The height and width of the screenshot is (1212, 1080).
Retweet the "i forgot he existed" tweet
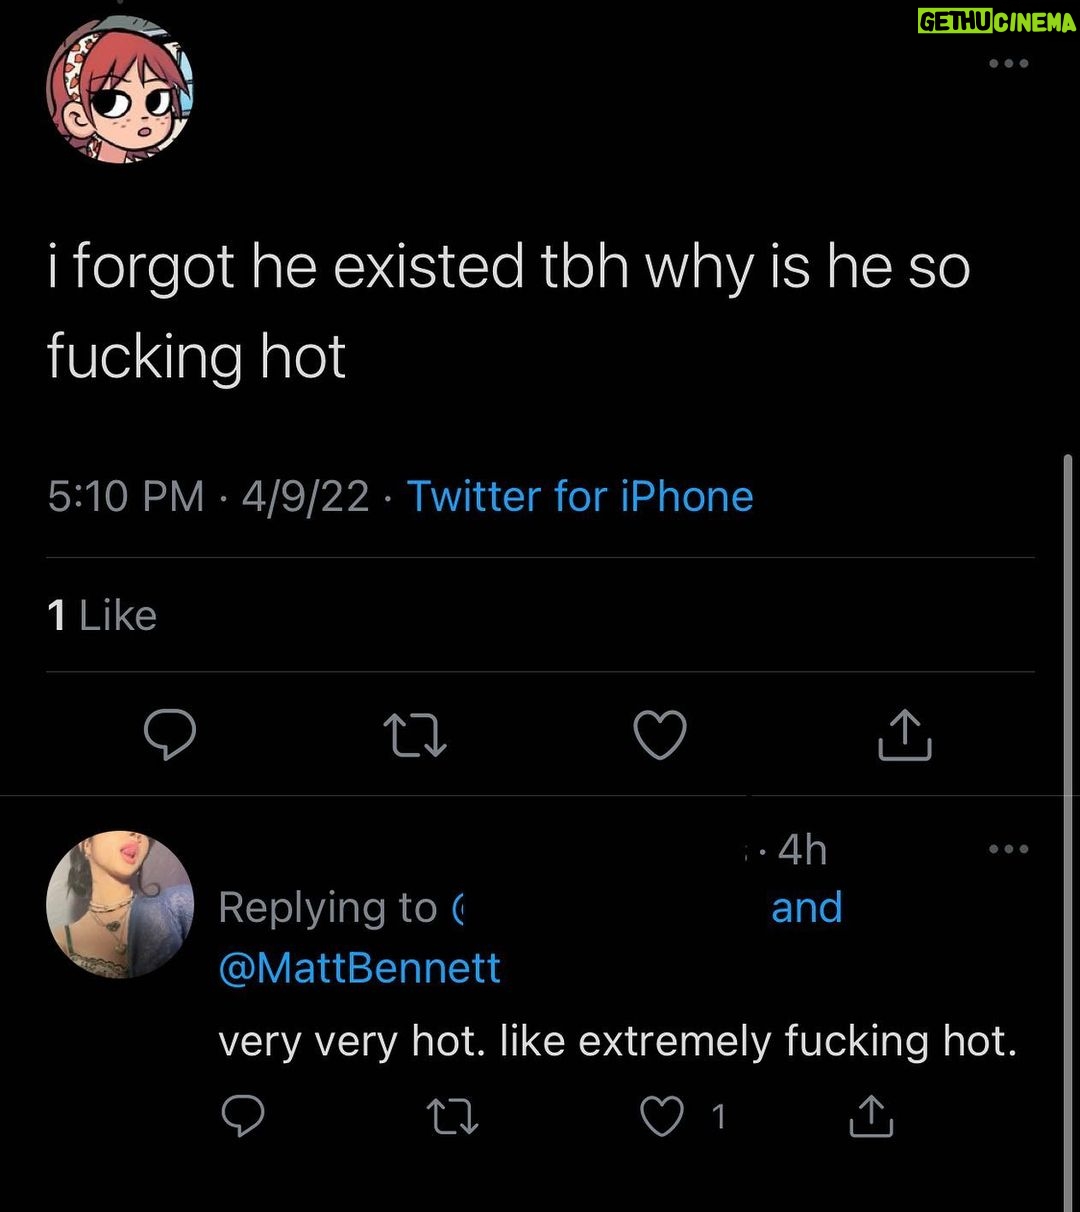[x=415, y=736]
